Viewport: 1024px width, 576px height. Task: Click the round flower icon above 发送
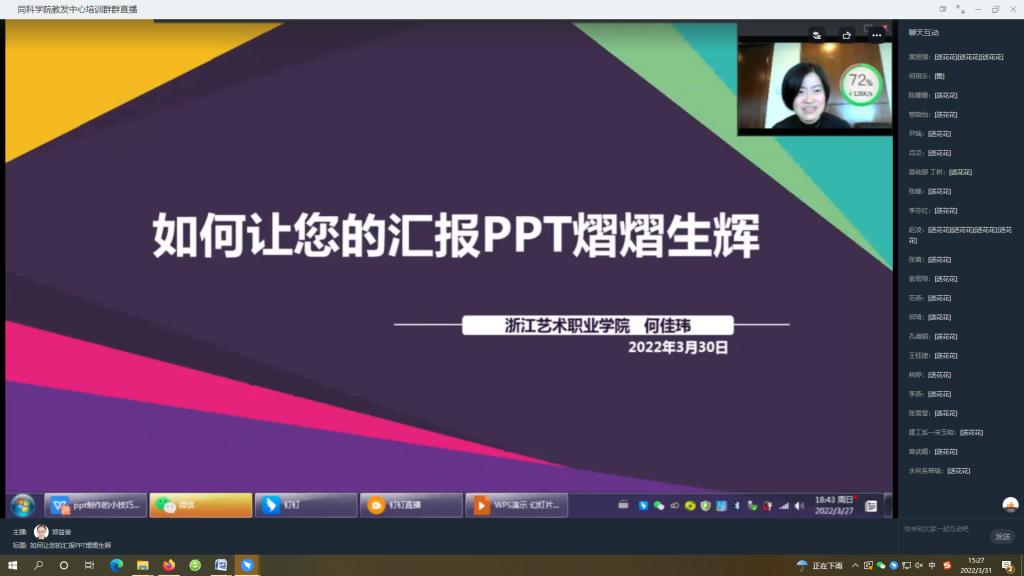pos(1010,505)
